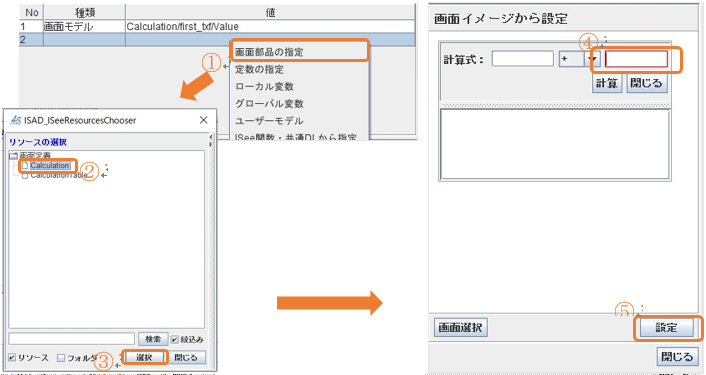Select the 画面モデル cell in row 1
The image size is (706, 375).
point(85,27)
